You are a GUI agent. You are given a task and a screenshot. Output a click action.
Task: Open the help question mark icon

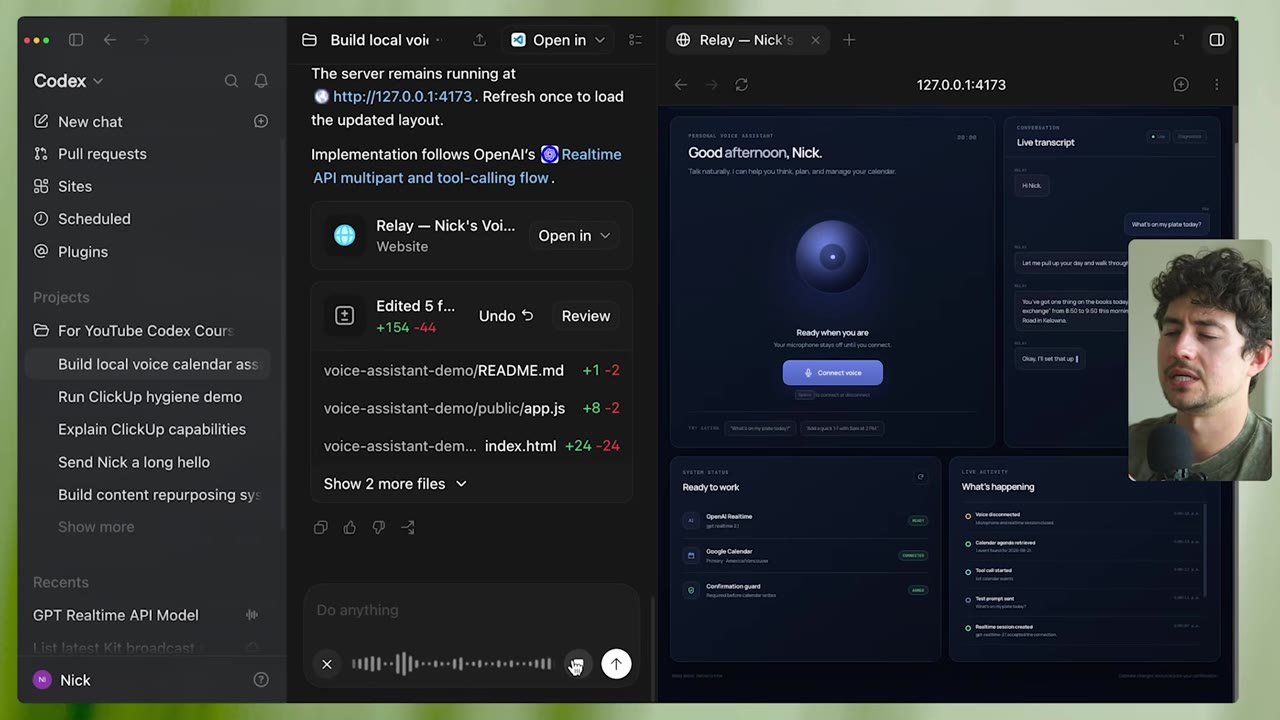coord(261,680)
